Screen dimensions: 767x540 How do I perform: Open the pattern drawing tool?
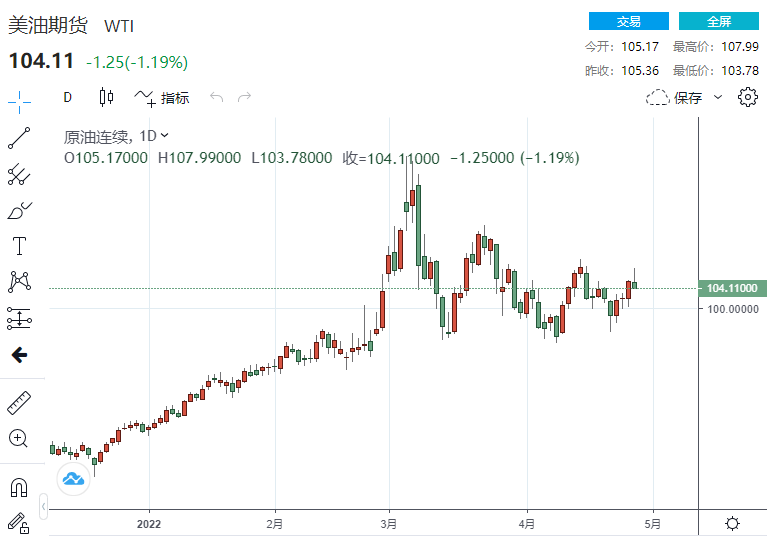click(x=19, y=282)
